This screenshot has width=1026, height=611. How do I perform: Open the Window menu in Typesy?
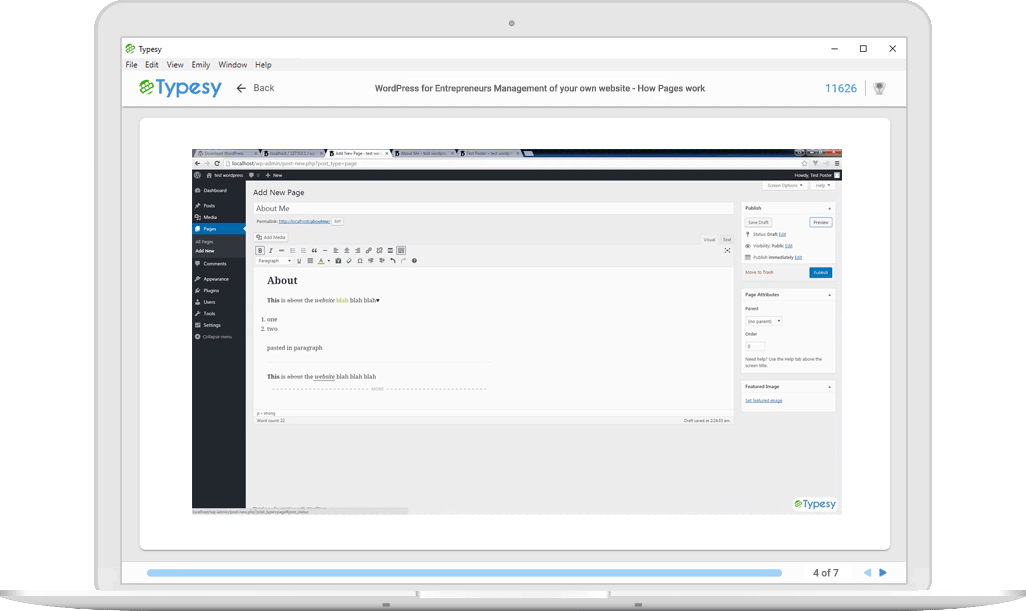(232, 65)
